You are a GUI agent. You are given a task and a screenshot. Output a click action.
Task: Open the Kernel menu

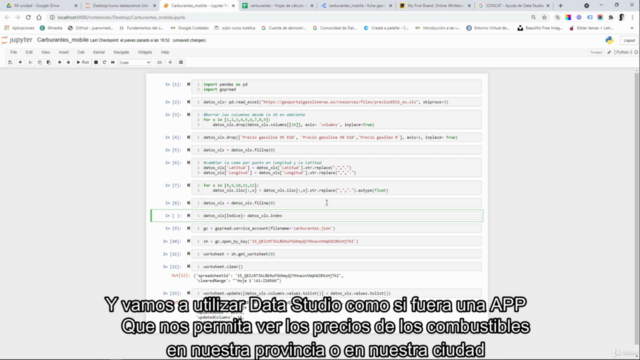point(99,52)
